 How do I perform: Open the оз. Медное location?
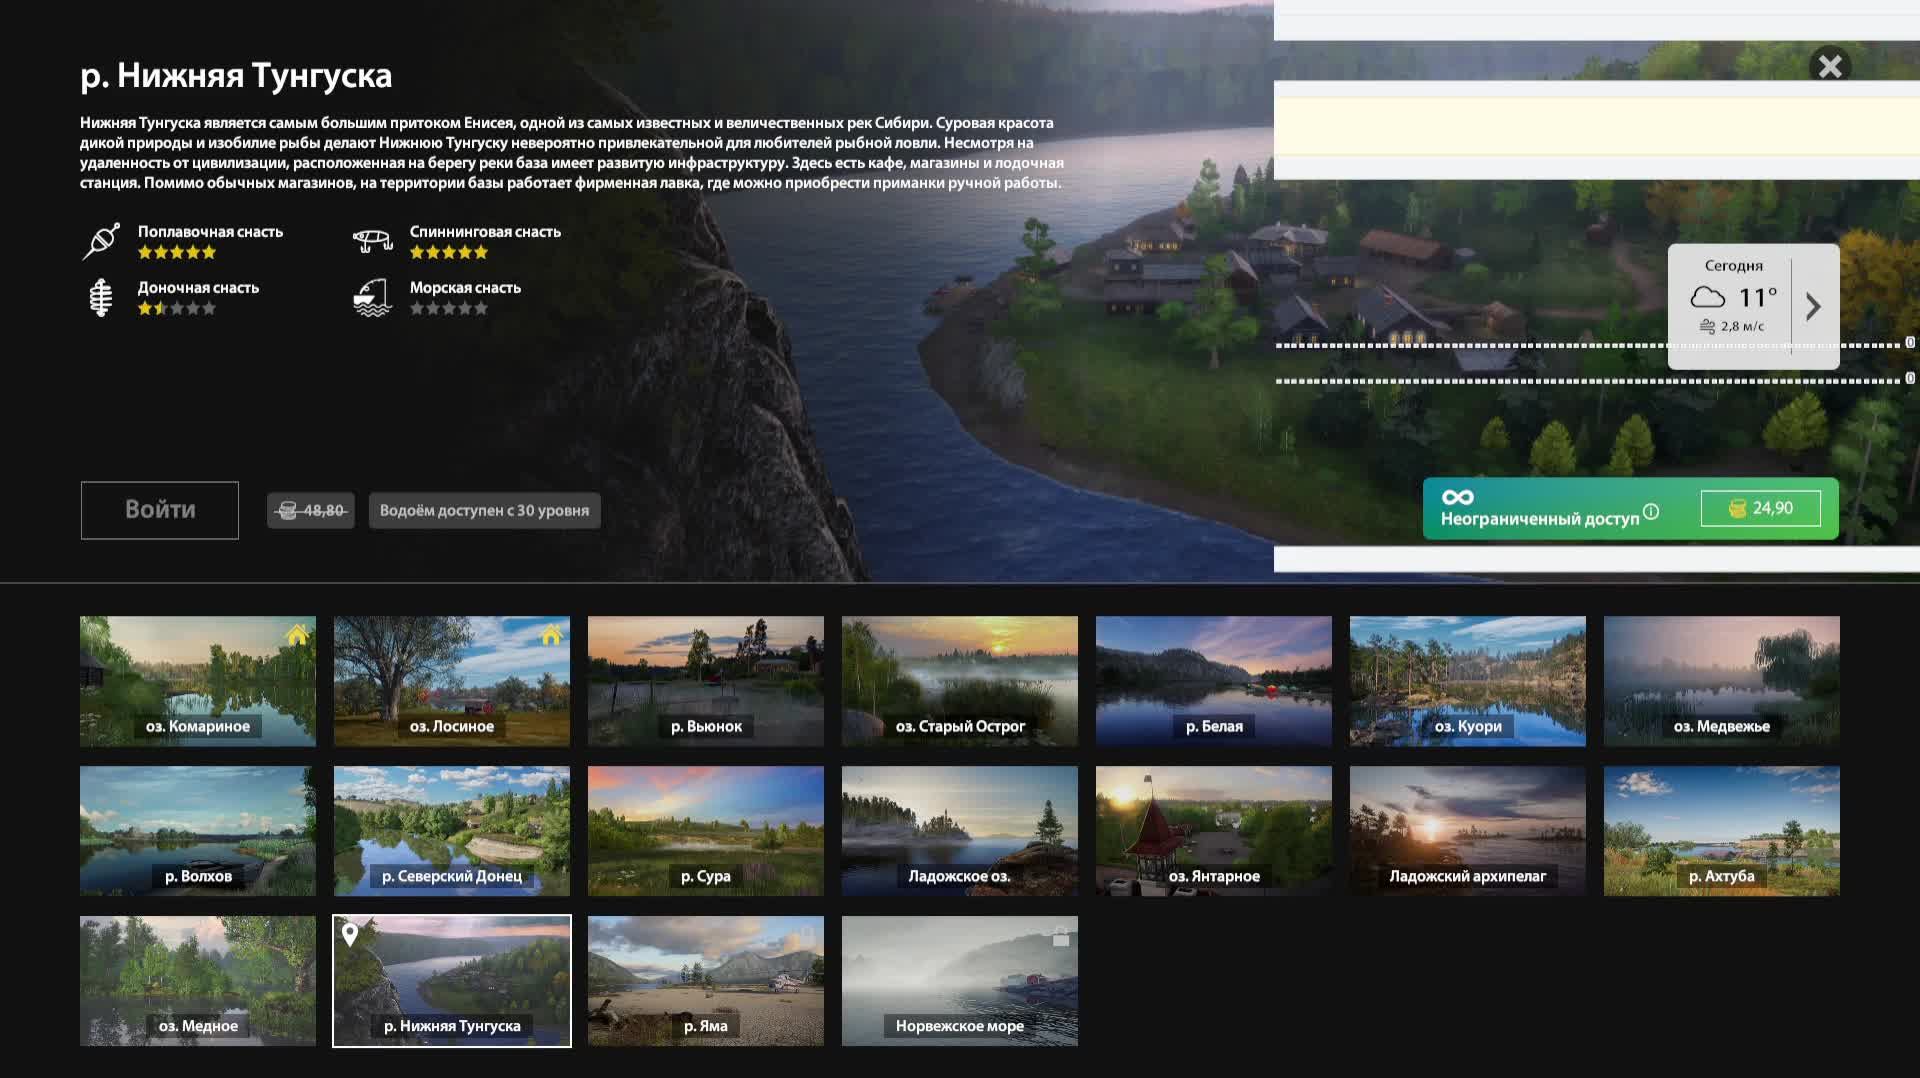[198, 981]
